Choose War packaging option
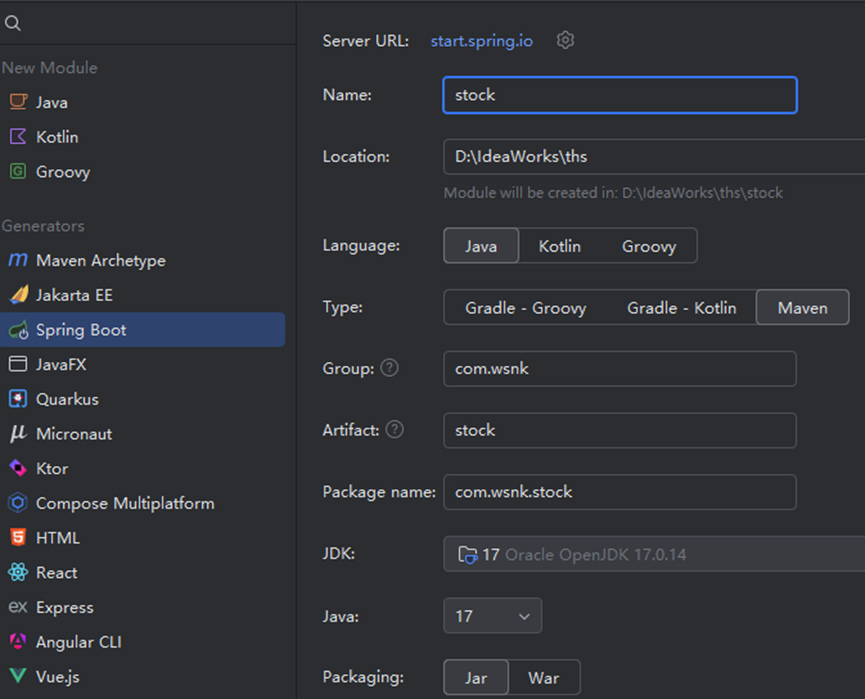The height and width of the screenshot is (699, 865). tap(543, 678)
